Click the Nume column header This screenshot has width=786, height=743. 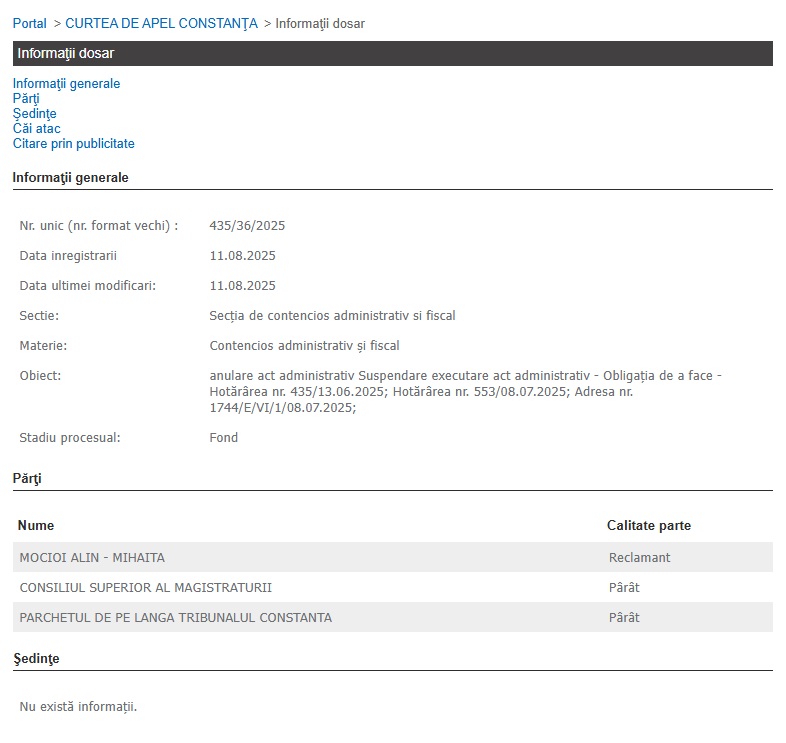[36, 525]
